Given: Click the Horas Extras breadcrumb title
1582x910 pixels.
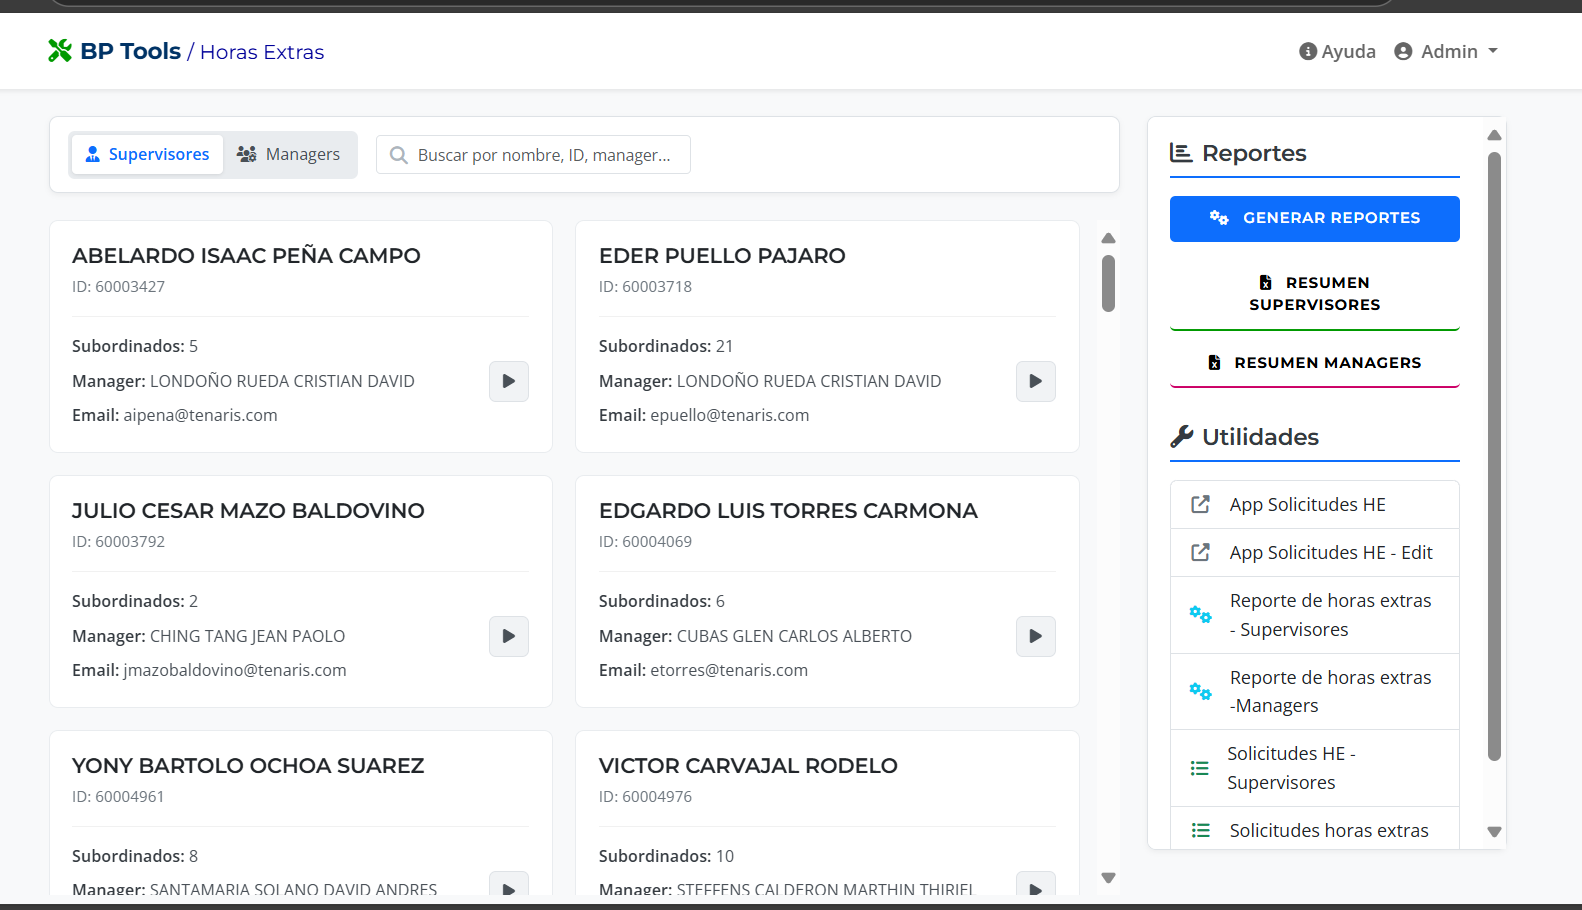Looking at the screenshot, I should pyautogui.click(x=262, y=52).
